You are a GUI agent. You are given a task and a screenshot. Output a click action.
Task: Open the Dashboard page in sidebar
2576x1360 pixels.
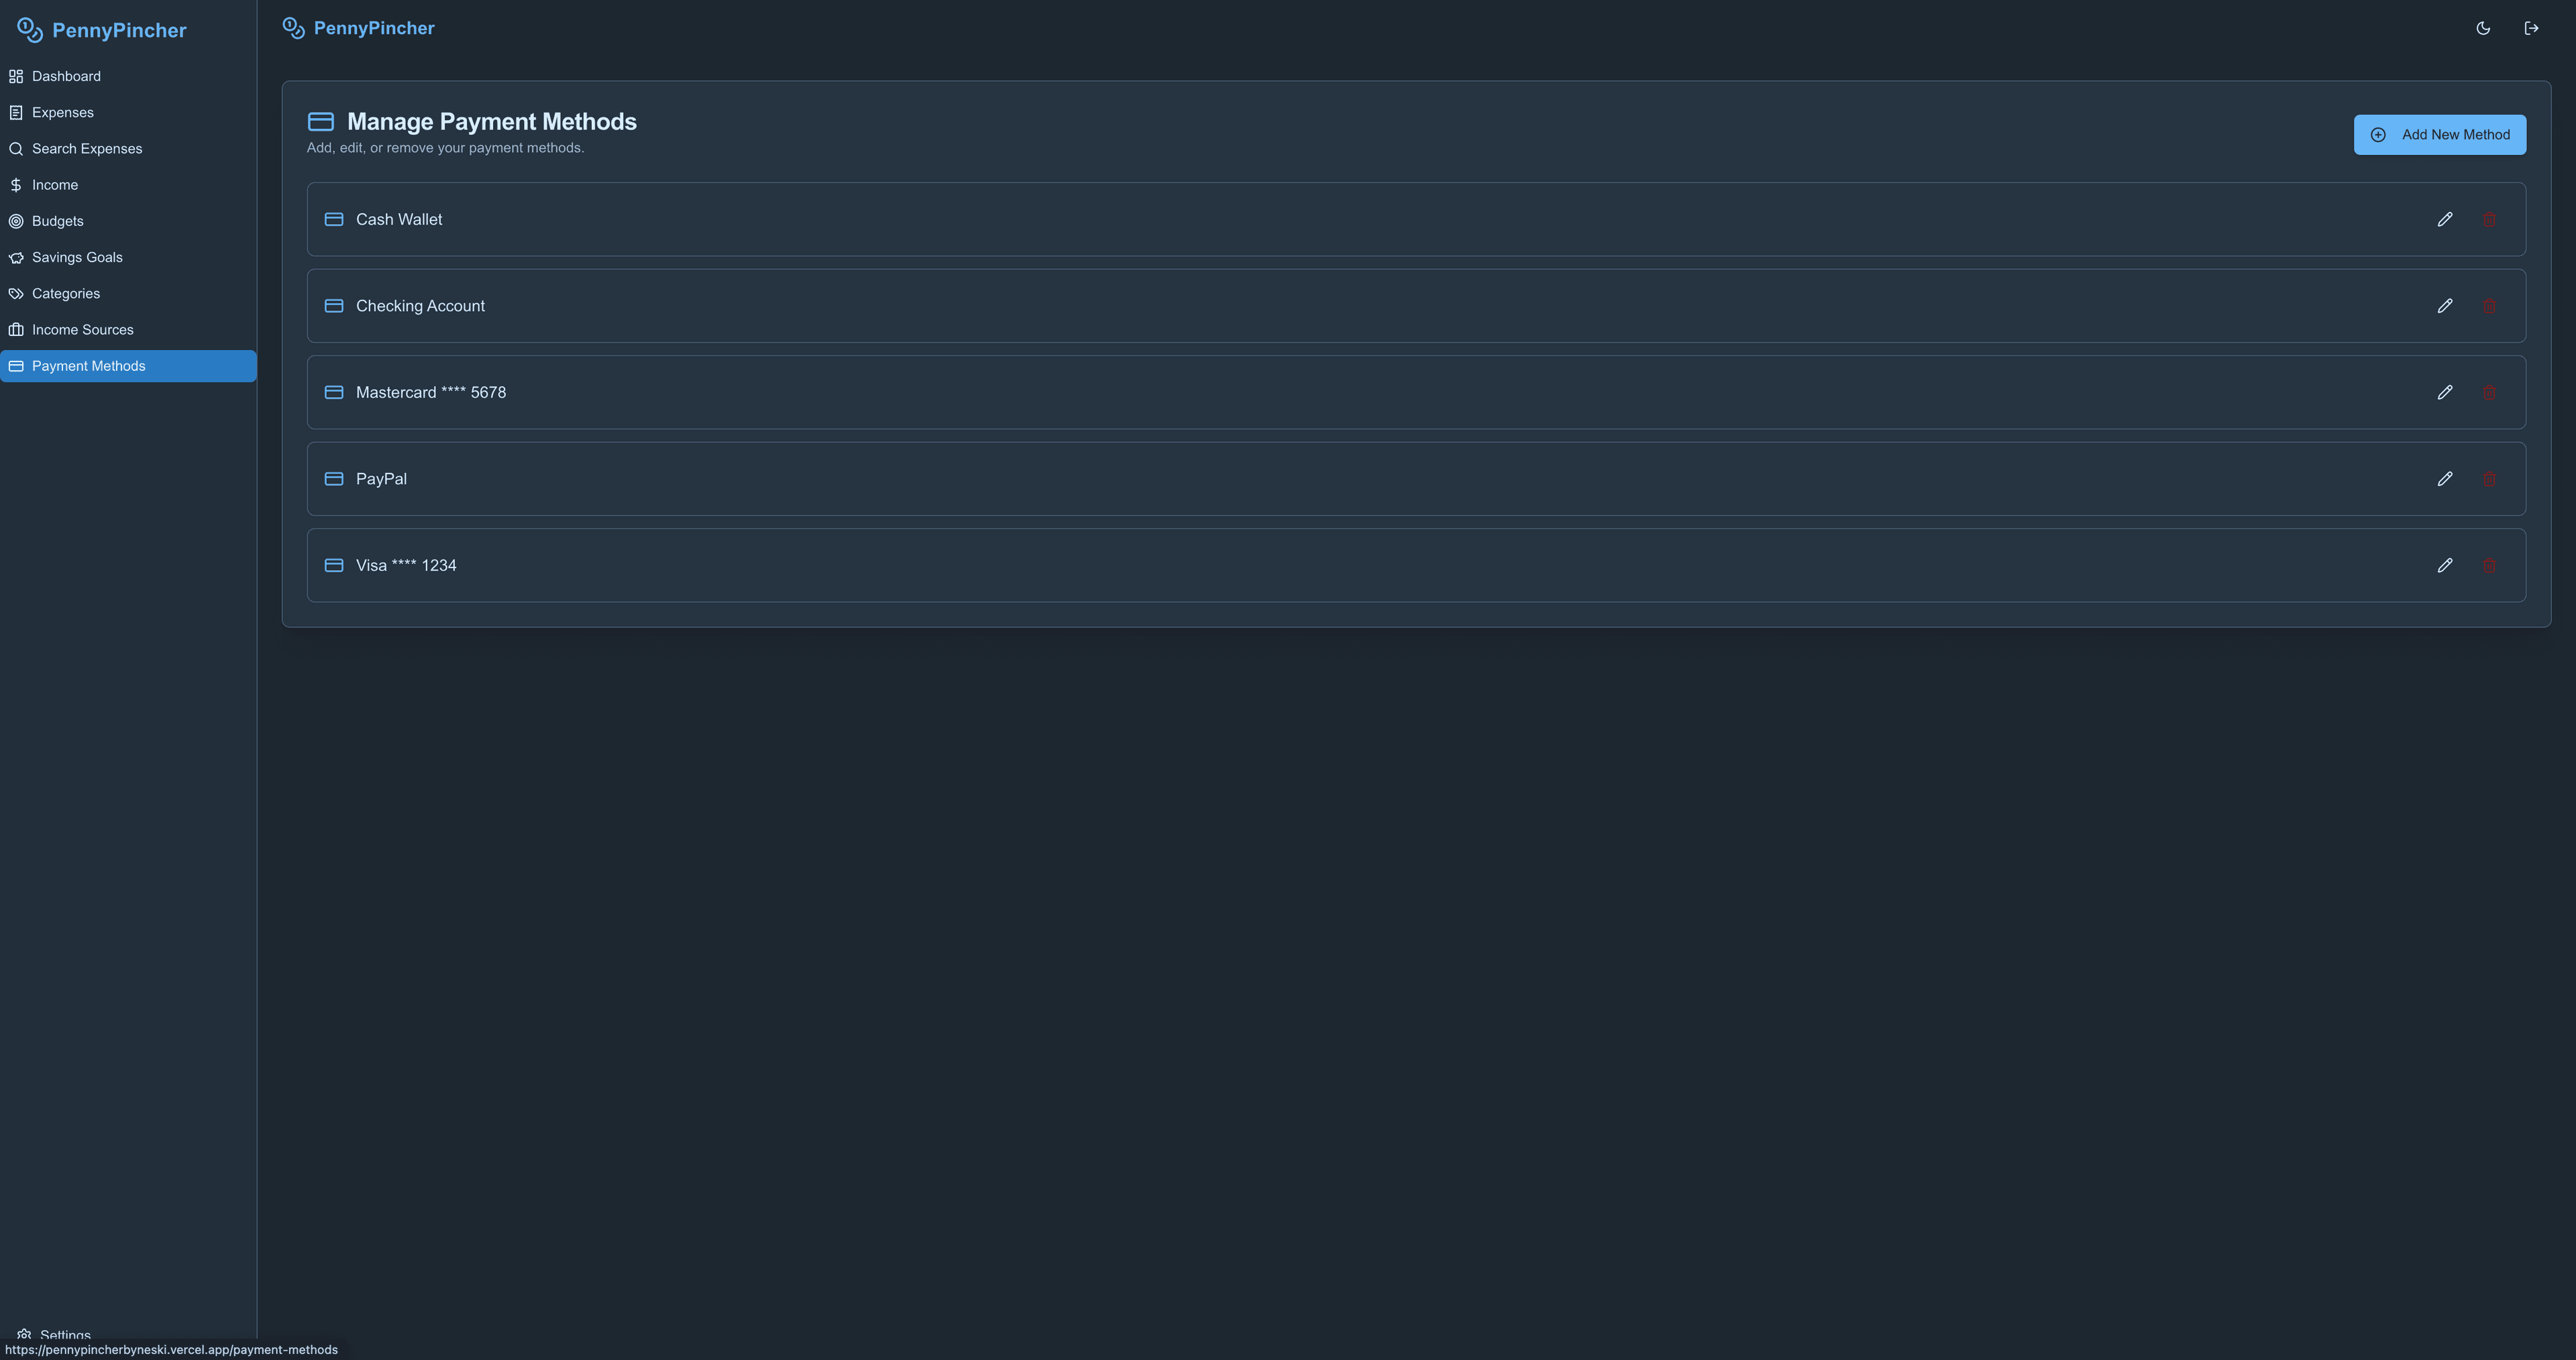66,76
